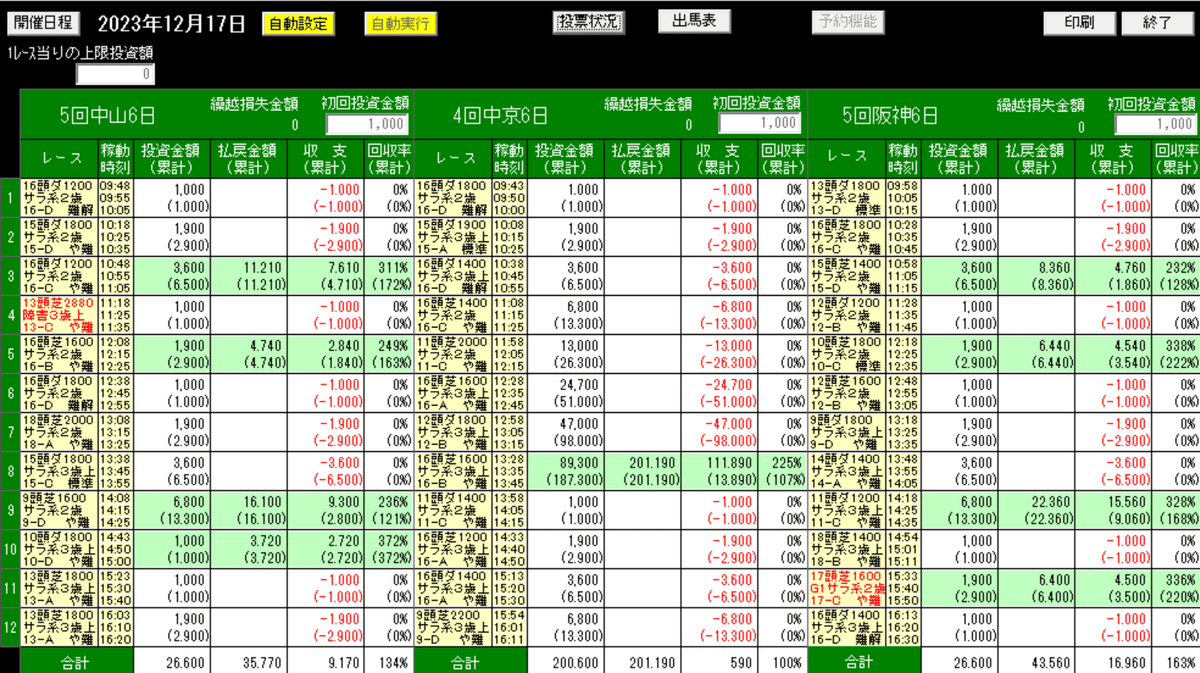Click the yellow 自動設定 button
The height and width of the screenshot is (673, 1200).
point(299,23)
